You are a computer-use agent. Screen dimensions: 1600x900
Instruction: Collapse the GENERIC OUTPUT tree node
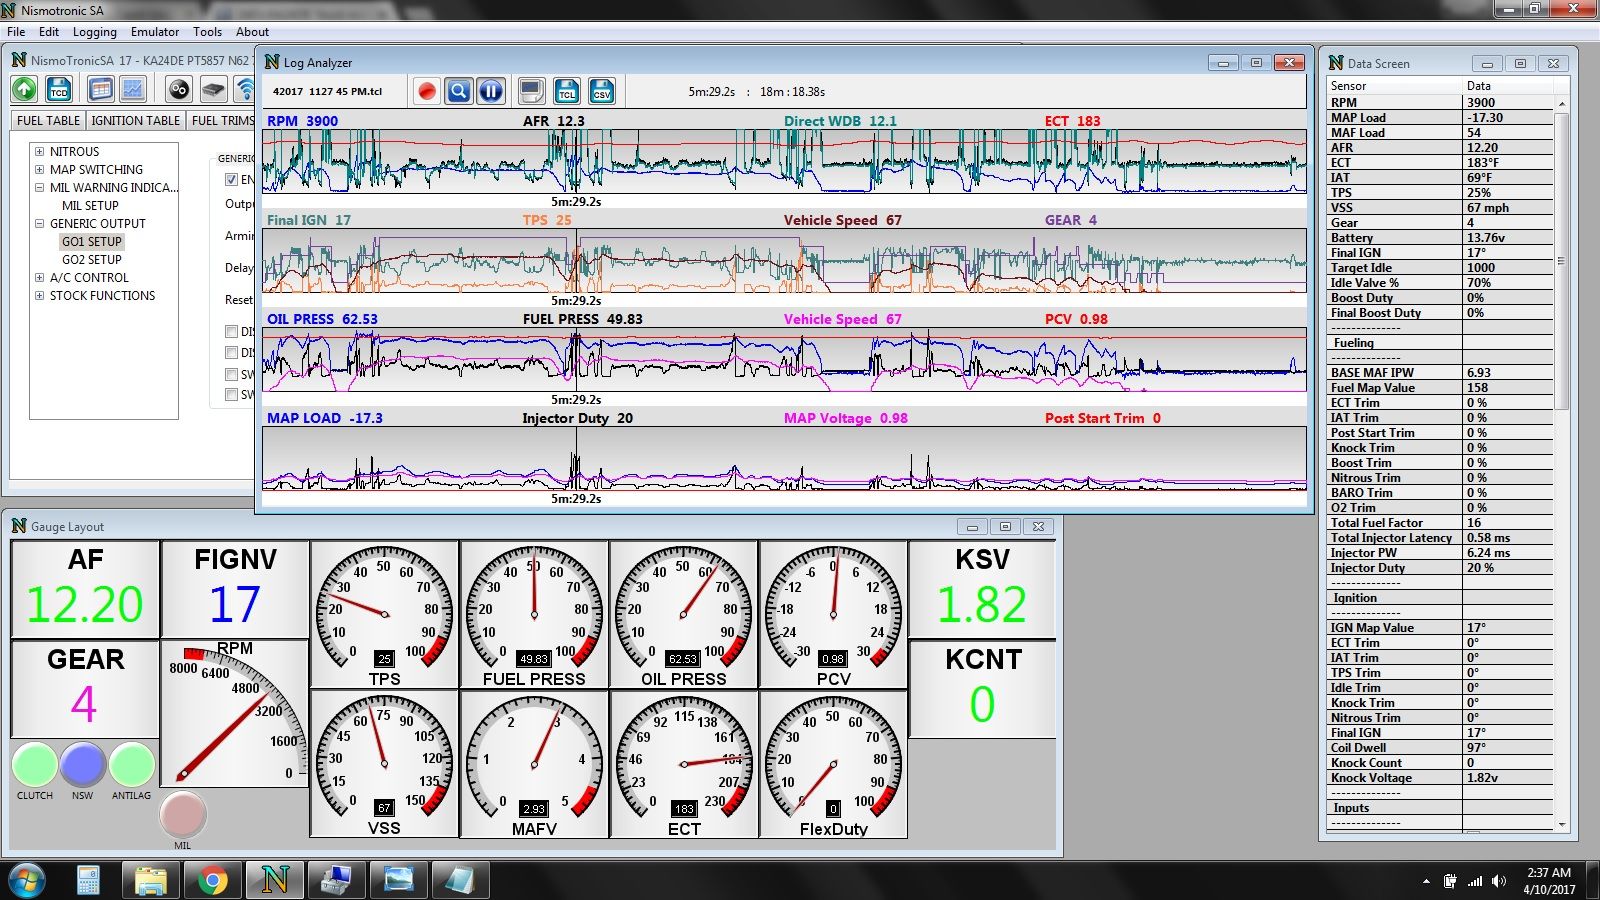pyautogui.click(x=40, y=224)
